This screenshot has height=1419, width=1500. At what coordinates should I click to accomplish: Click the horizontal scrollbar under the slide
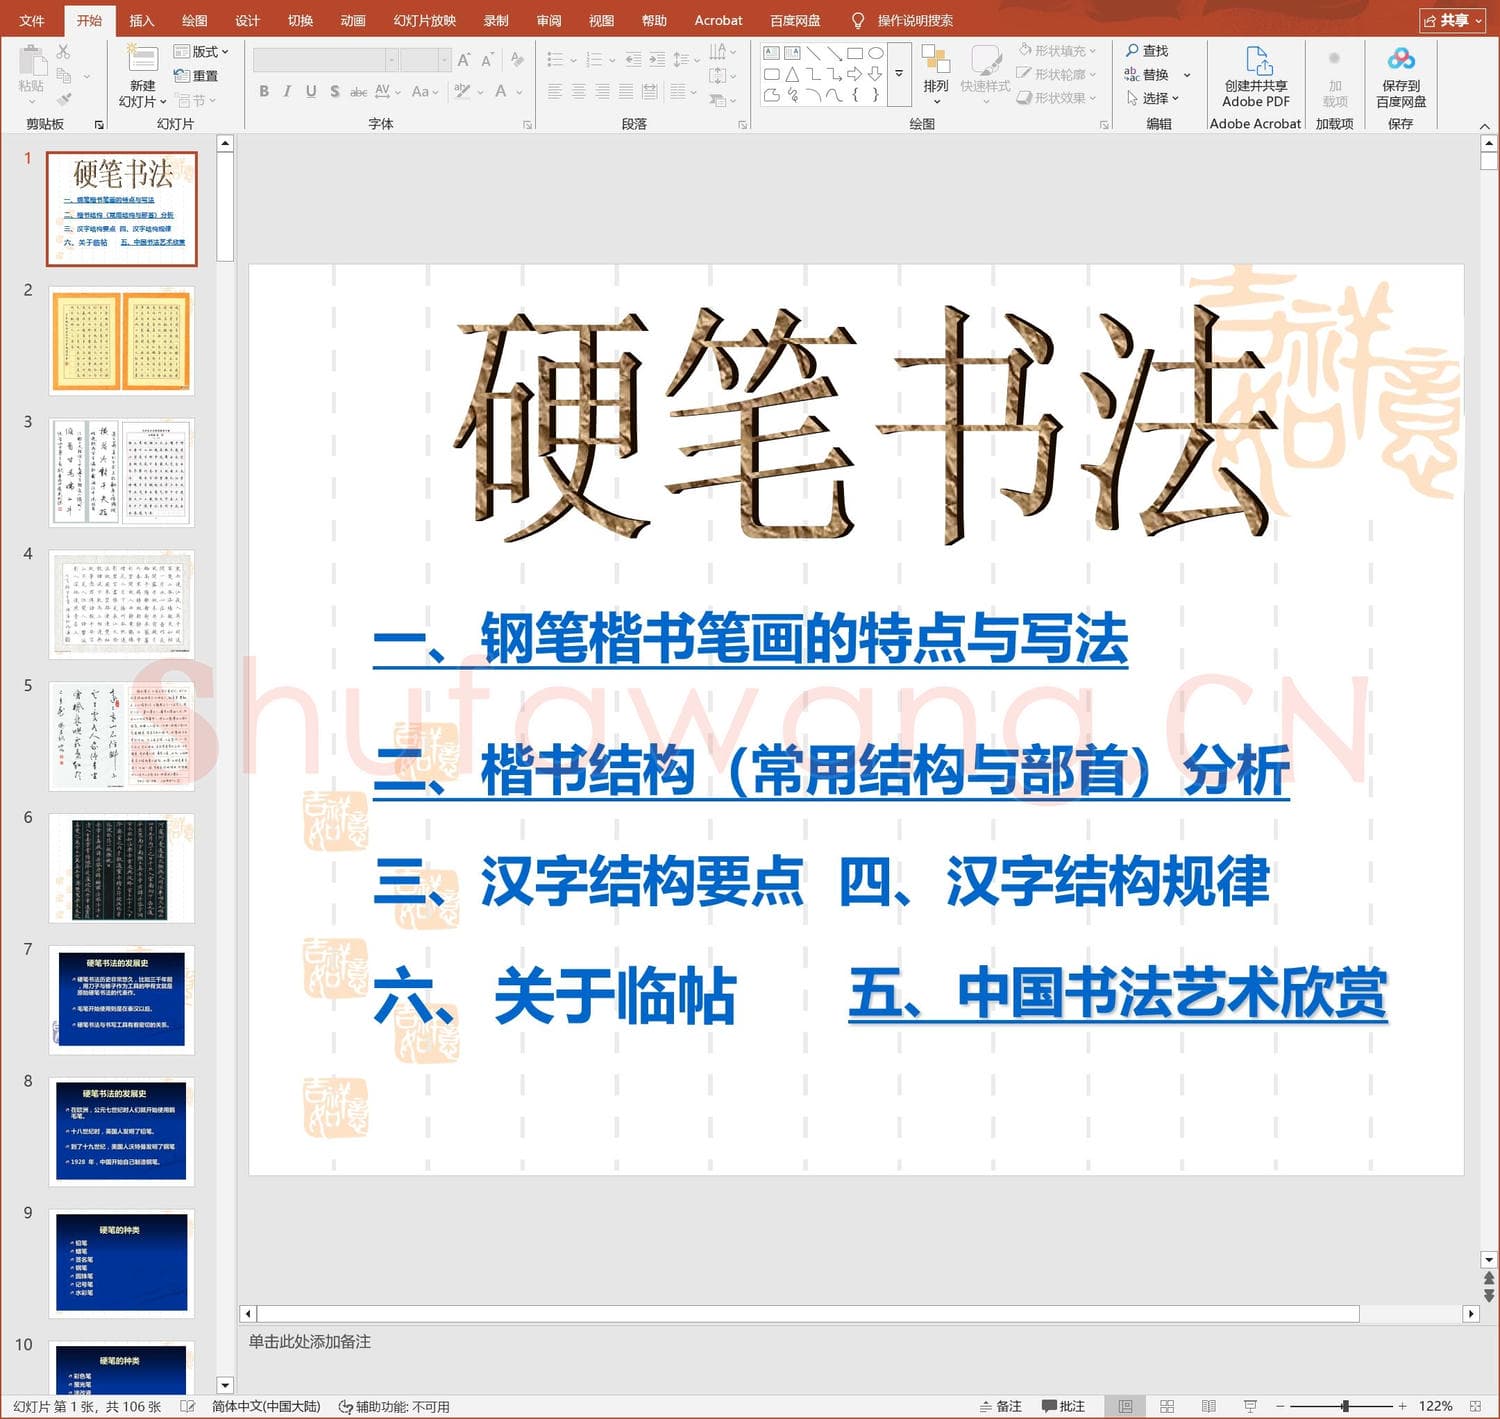(x=808, y=1313)
